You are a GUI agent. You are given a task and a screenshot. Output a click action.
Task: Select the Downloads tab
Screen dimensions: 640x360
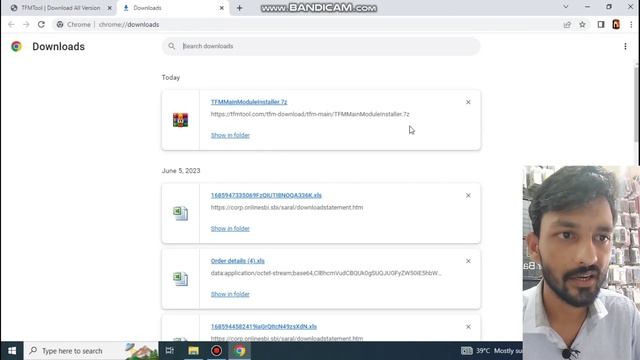point(173,8)
